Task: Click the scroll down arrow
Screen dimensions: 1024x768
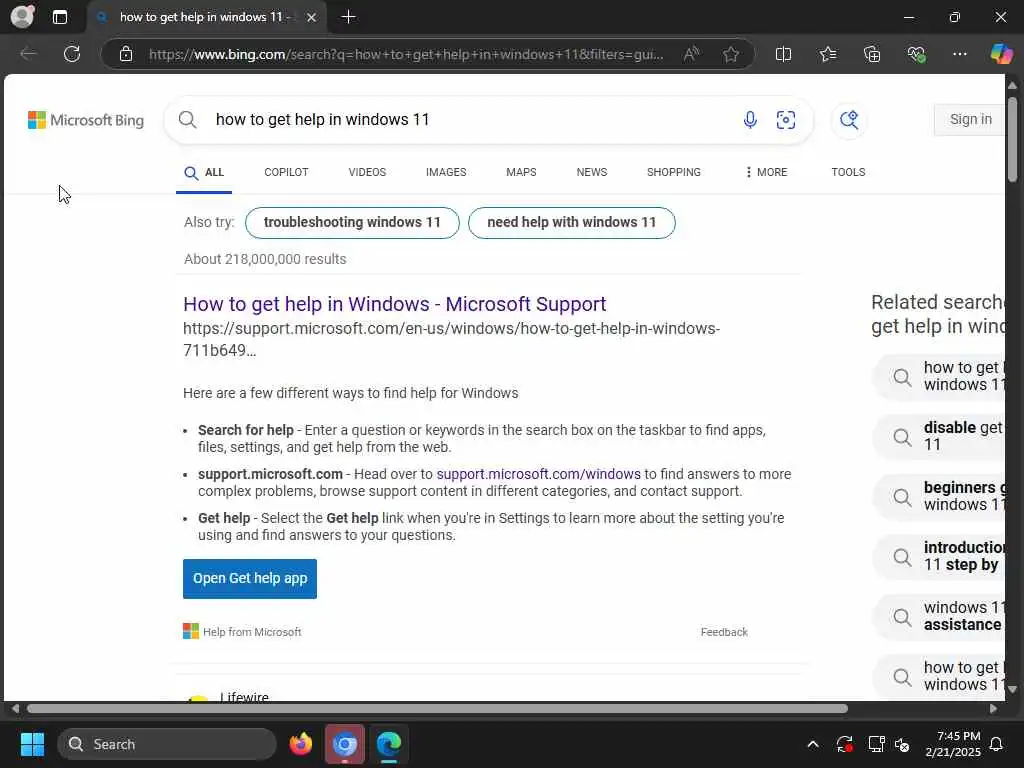Action: click(1012, 689)
